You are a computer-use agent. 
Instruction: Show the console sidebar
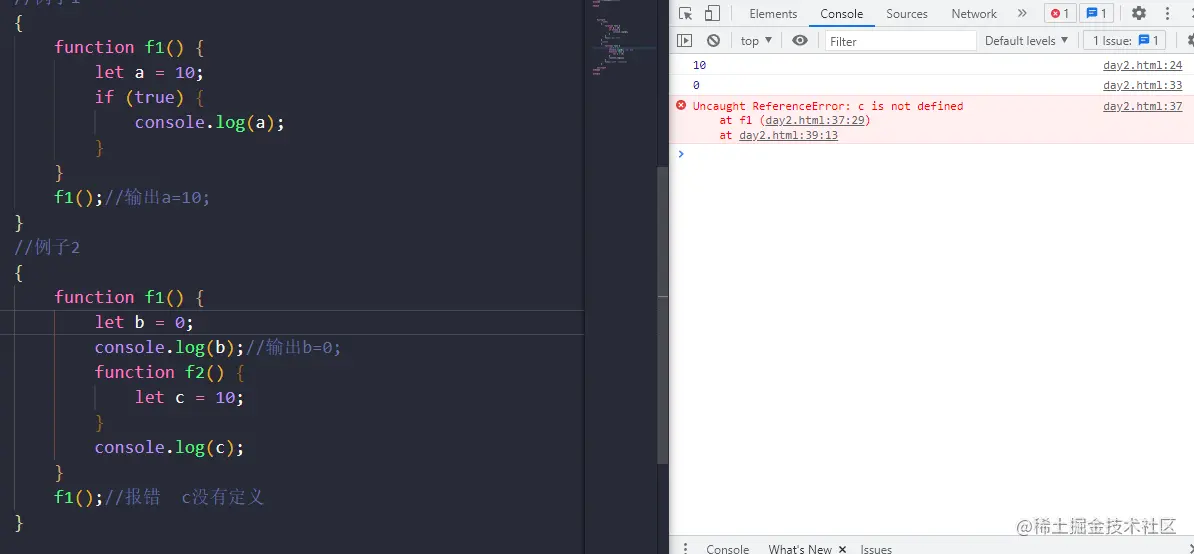(x=685, y=40)
